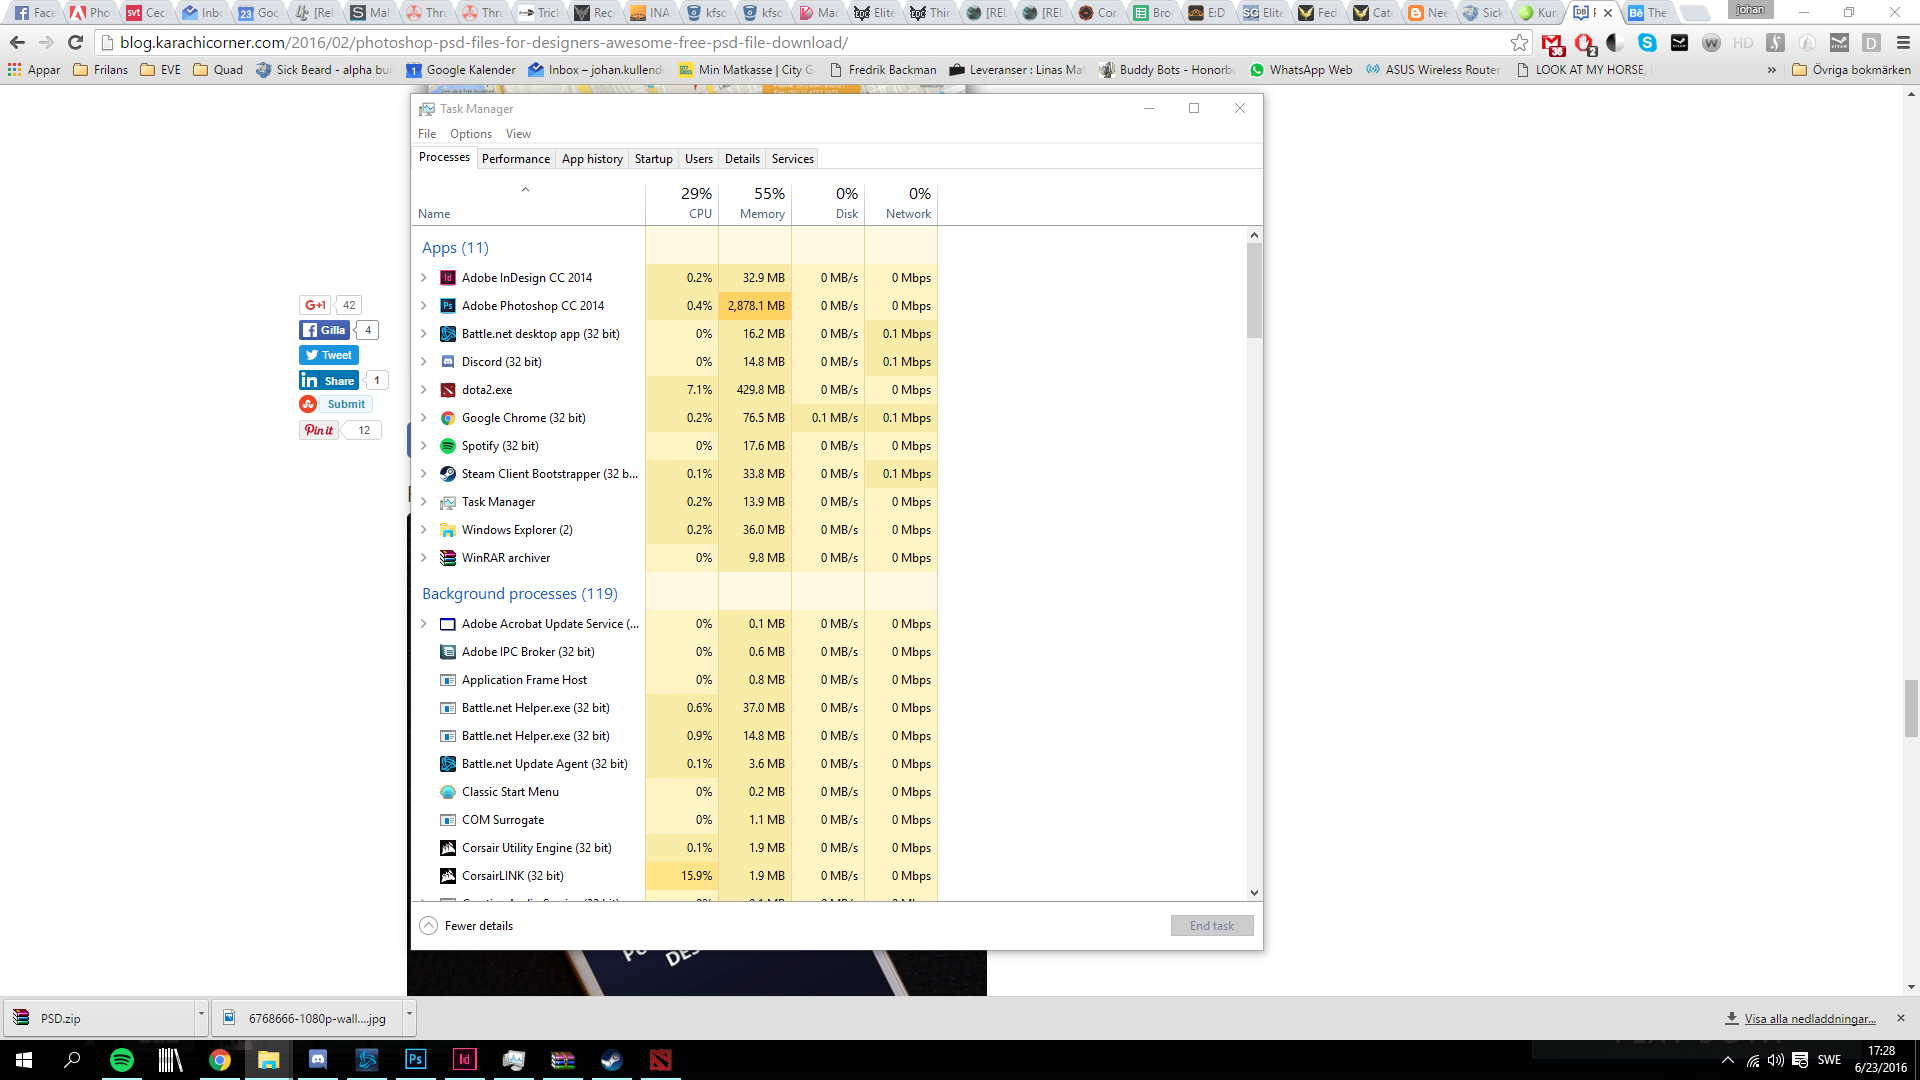Open the Frilans bookmarks folder
The image size is (1920, 1080).
coord(101,70)
